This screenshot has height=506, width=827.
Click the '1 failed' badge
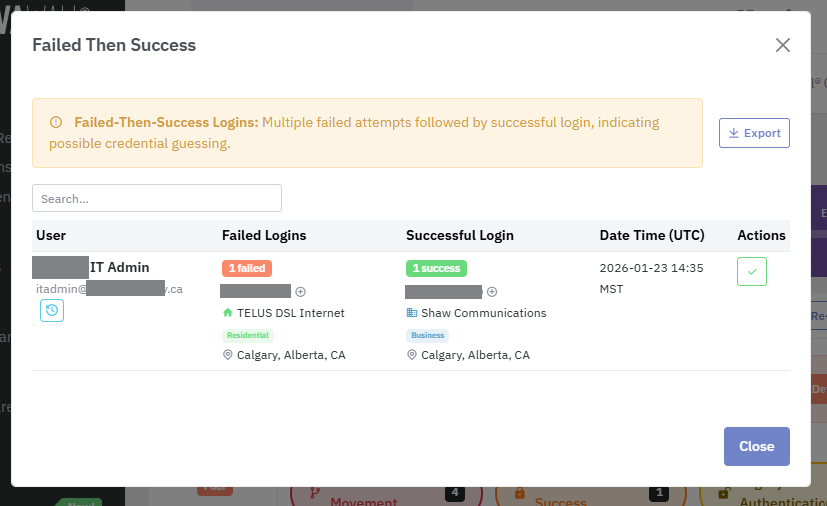[247, 268]
